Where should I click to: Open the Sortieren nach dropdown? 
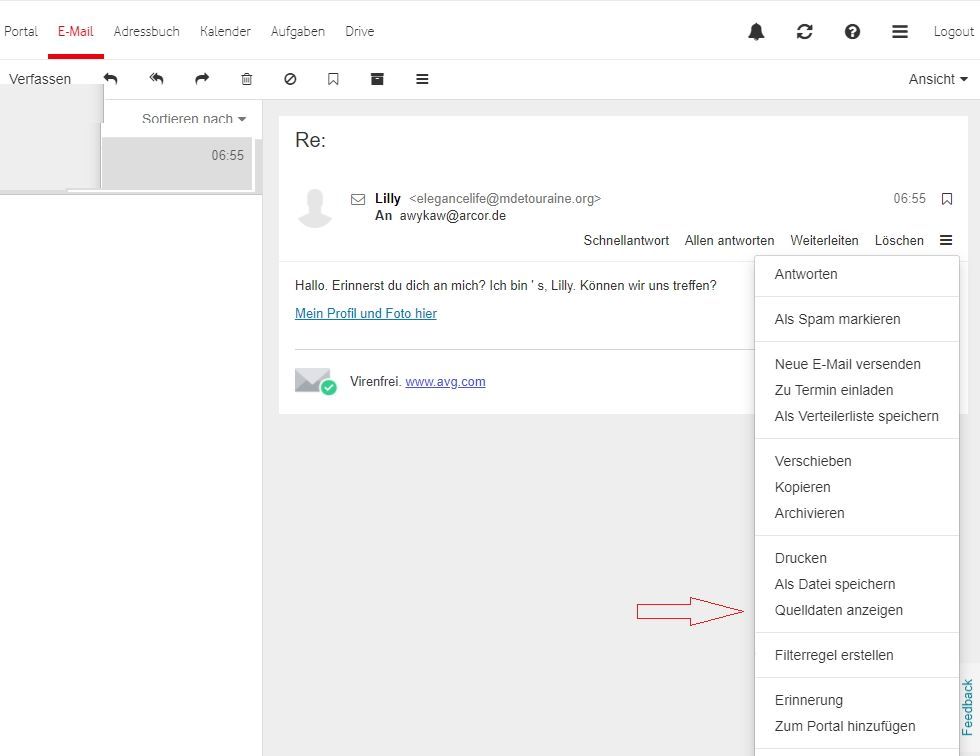coord(194,119)
